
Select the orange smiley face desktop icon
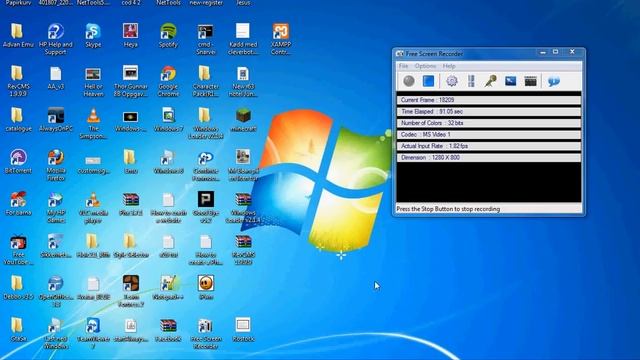tap(206, 287)
